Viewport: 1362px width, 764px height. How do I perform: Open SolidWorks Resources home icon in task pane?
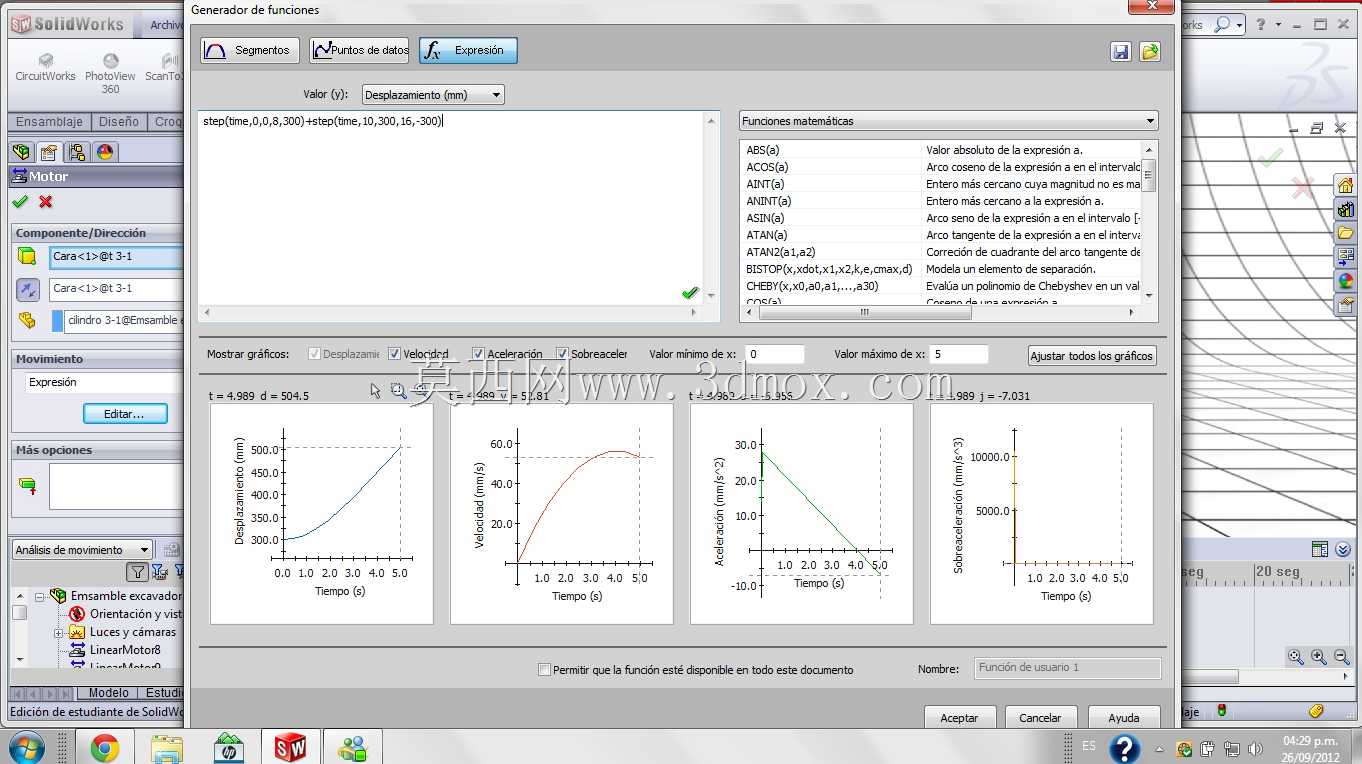point(1345,185)
